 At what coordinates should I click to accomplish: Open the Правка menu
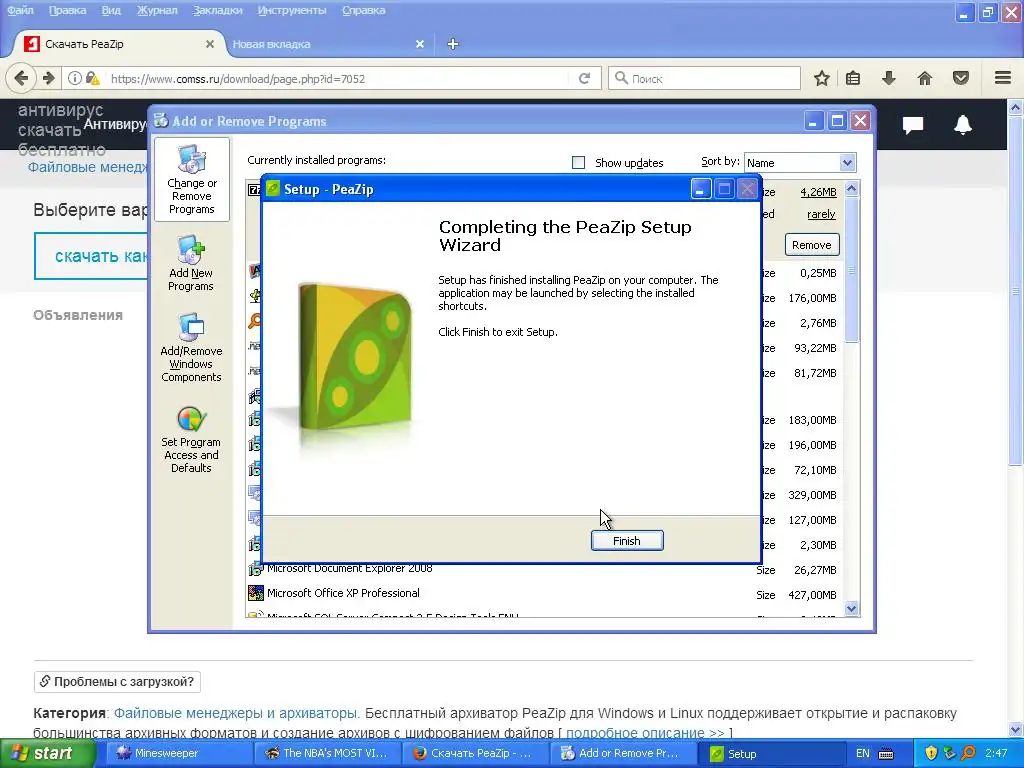point(67,10)
